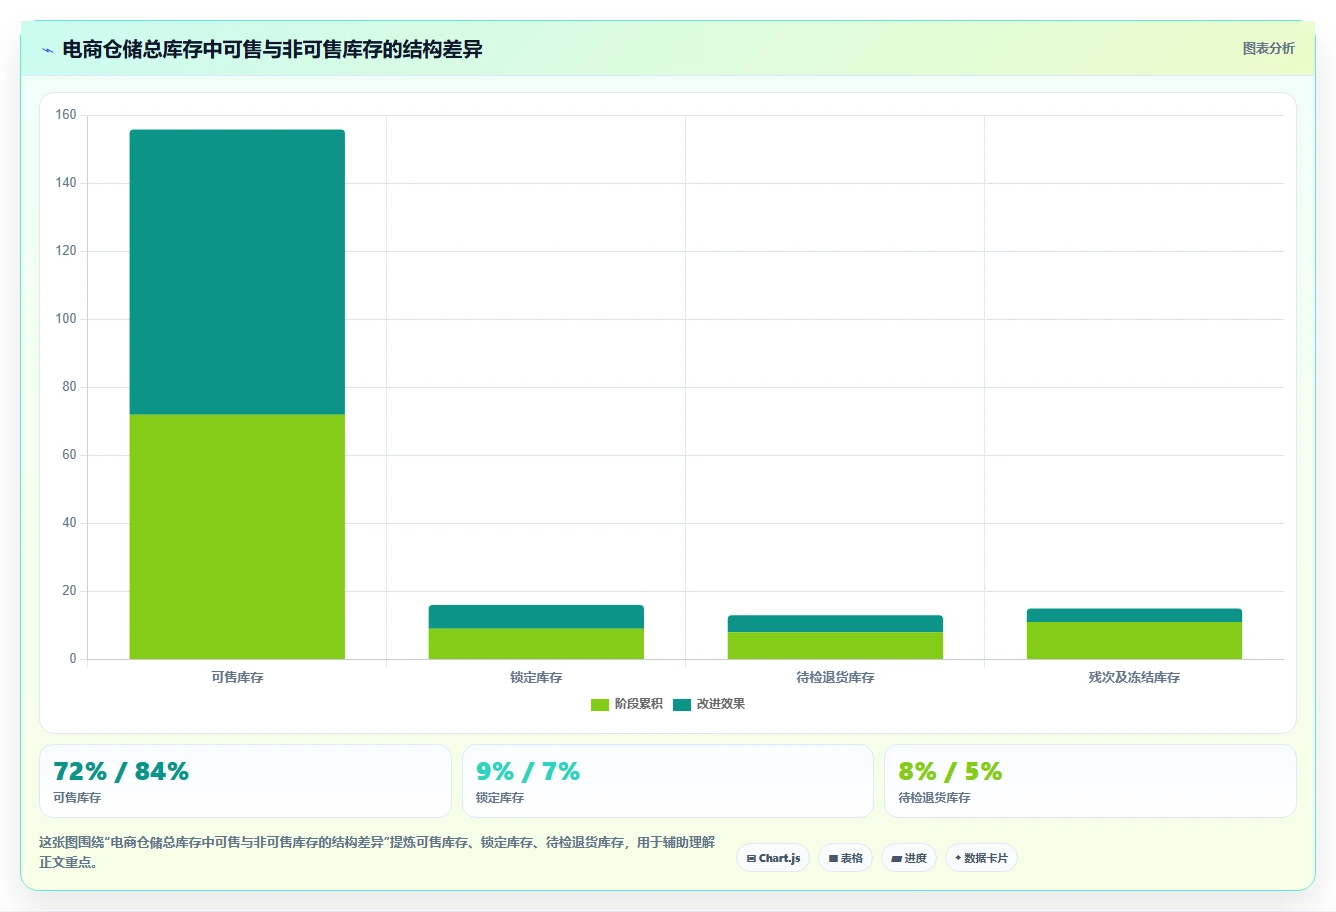Click the 160 y-axis value
The height and width of the screenshot is (912, 1336).
66,115
